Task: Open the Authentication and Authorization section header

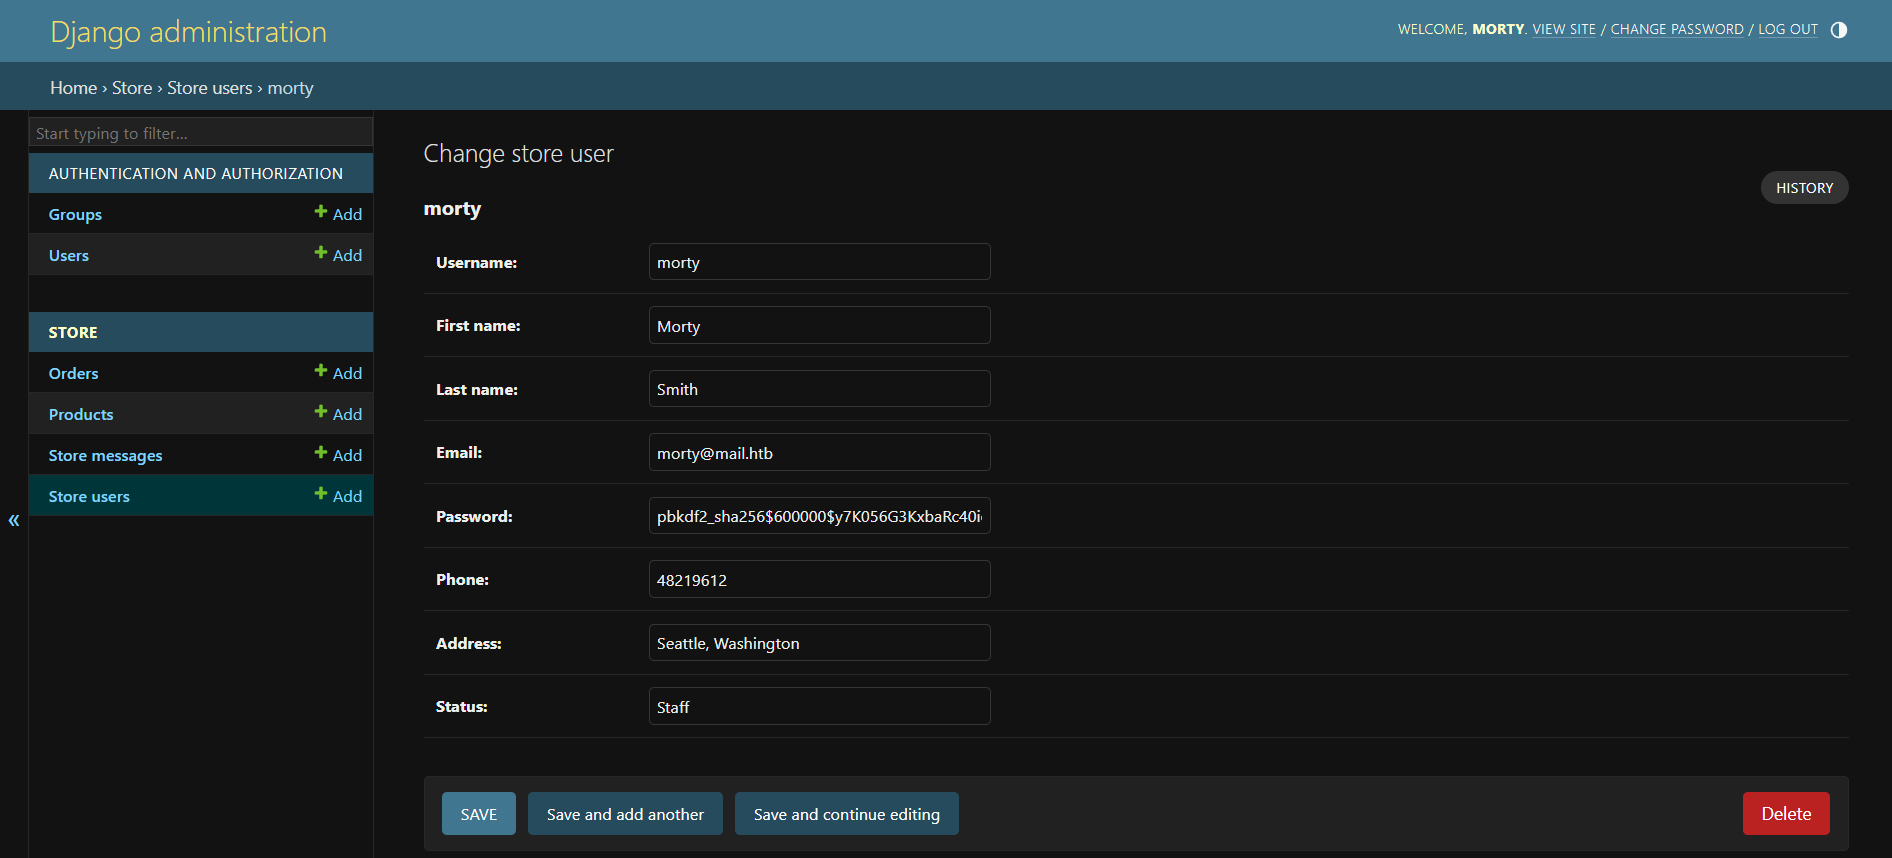Action: [x=196, y=173]
